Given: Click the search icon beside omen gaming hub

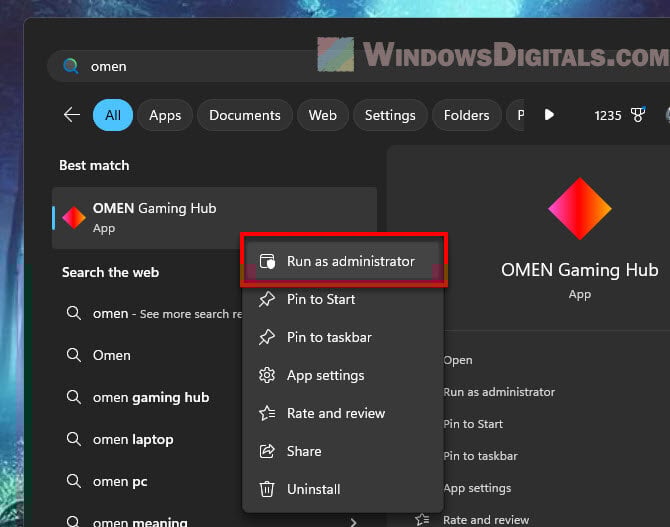Looking at the screenshot, I should click(x=73, y=397).
